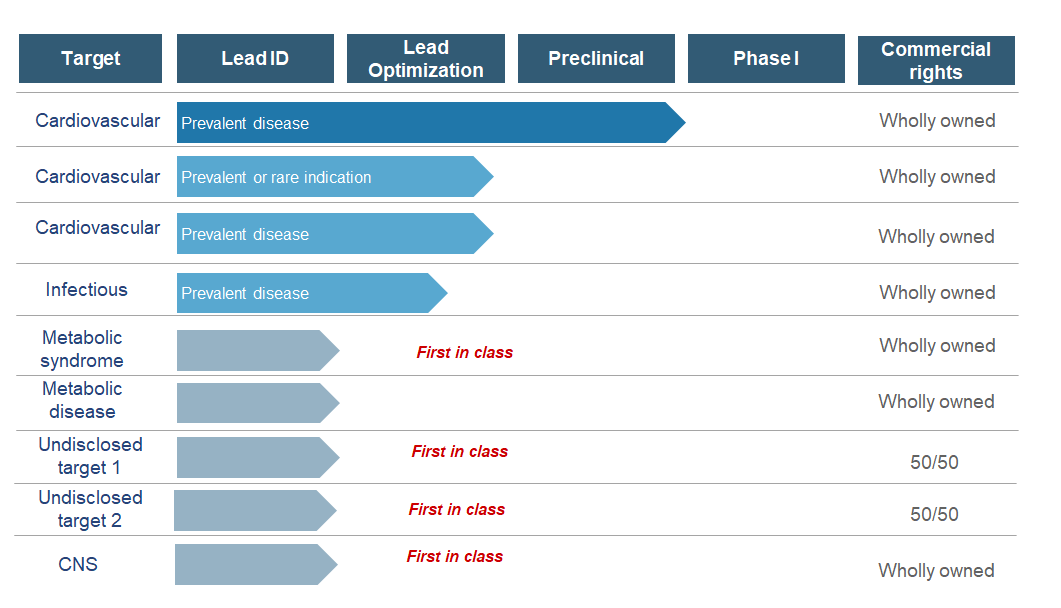Select the 50/50 rights for Undisclosed target 1

point(934,463)
